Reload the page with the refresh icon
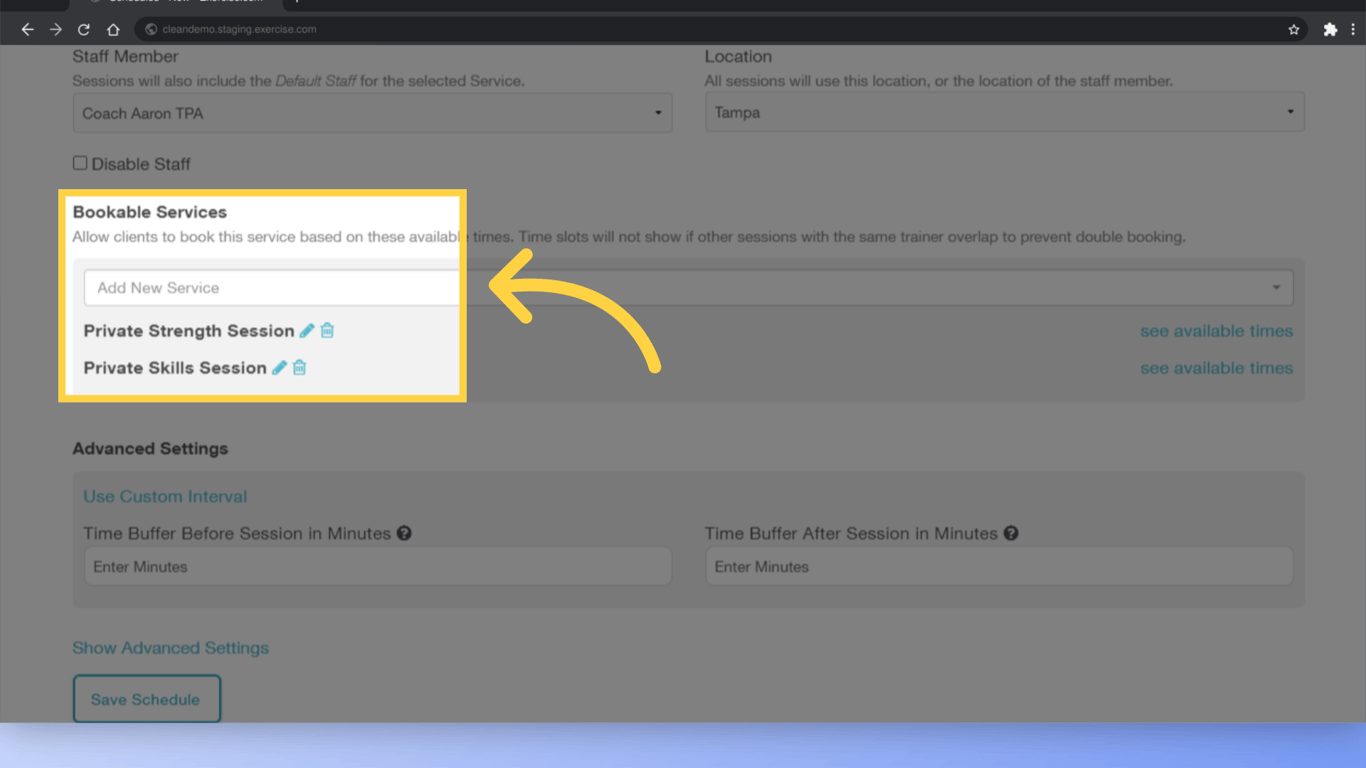1366x768 pixels. click(83, 29)
